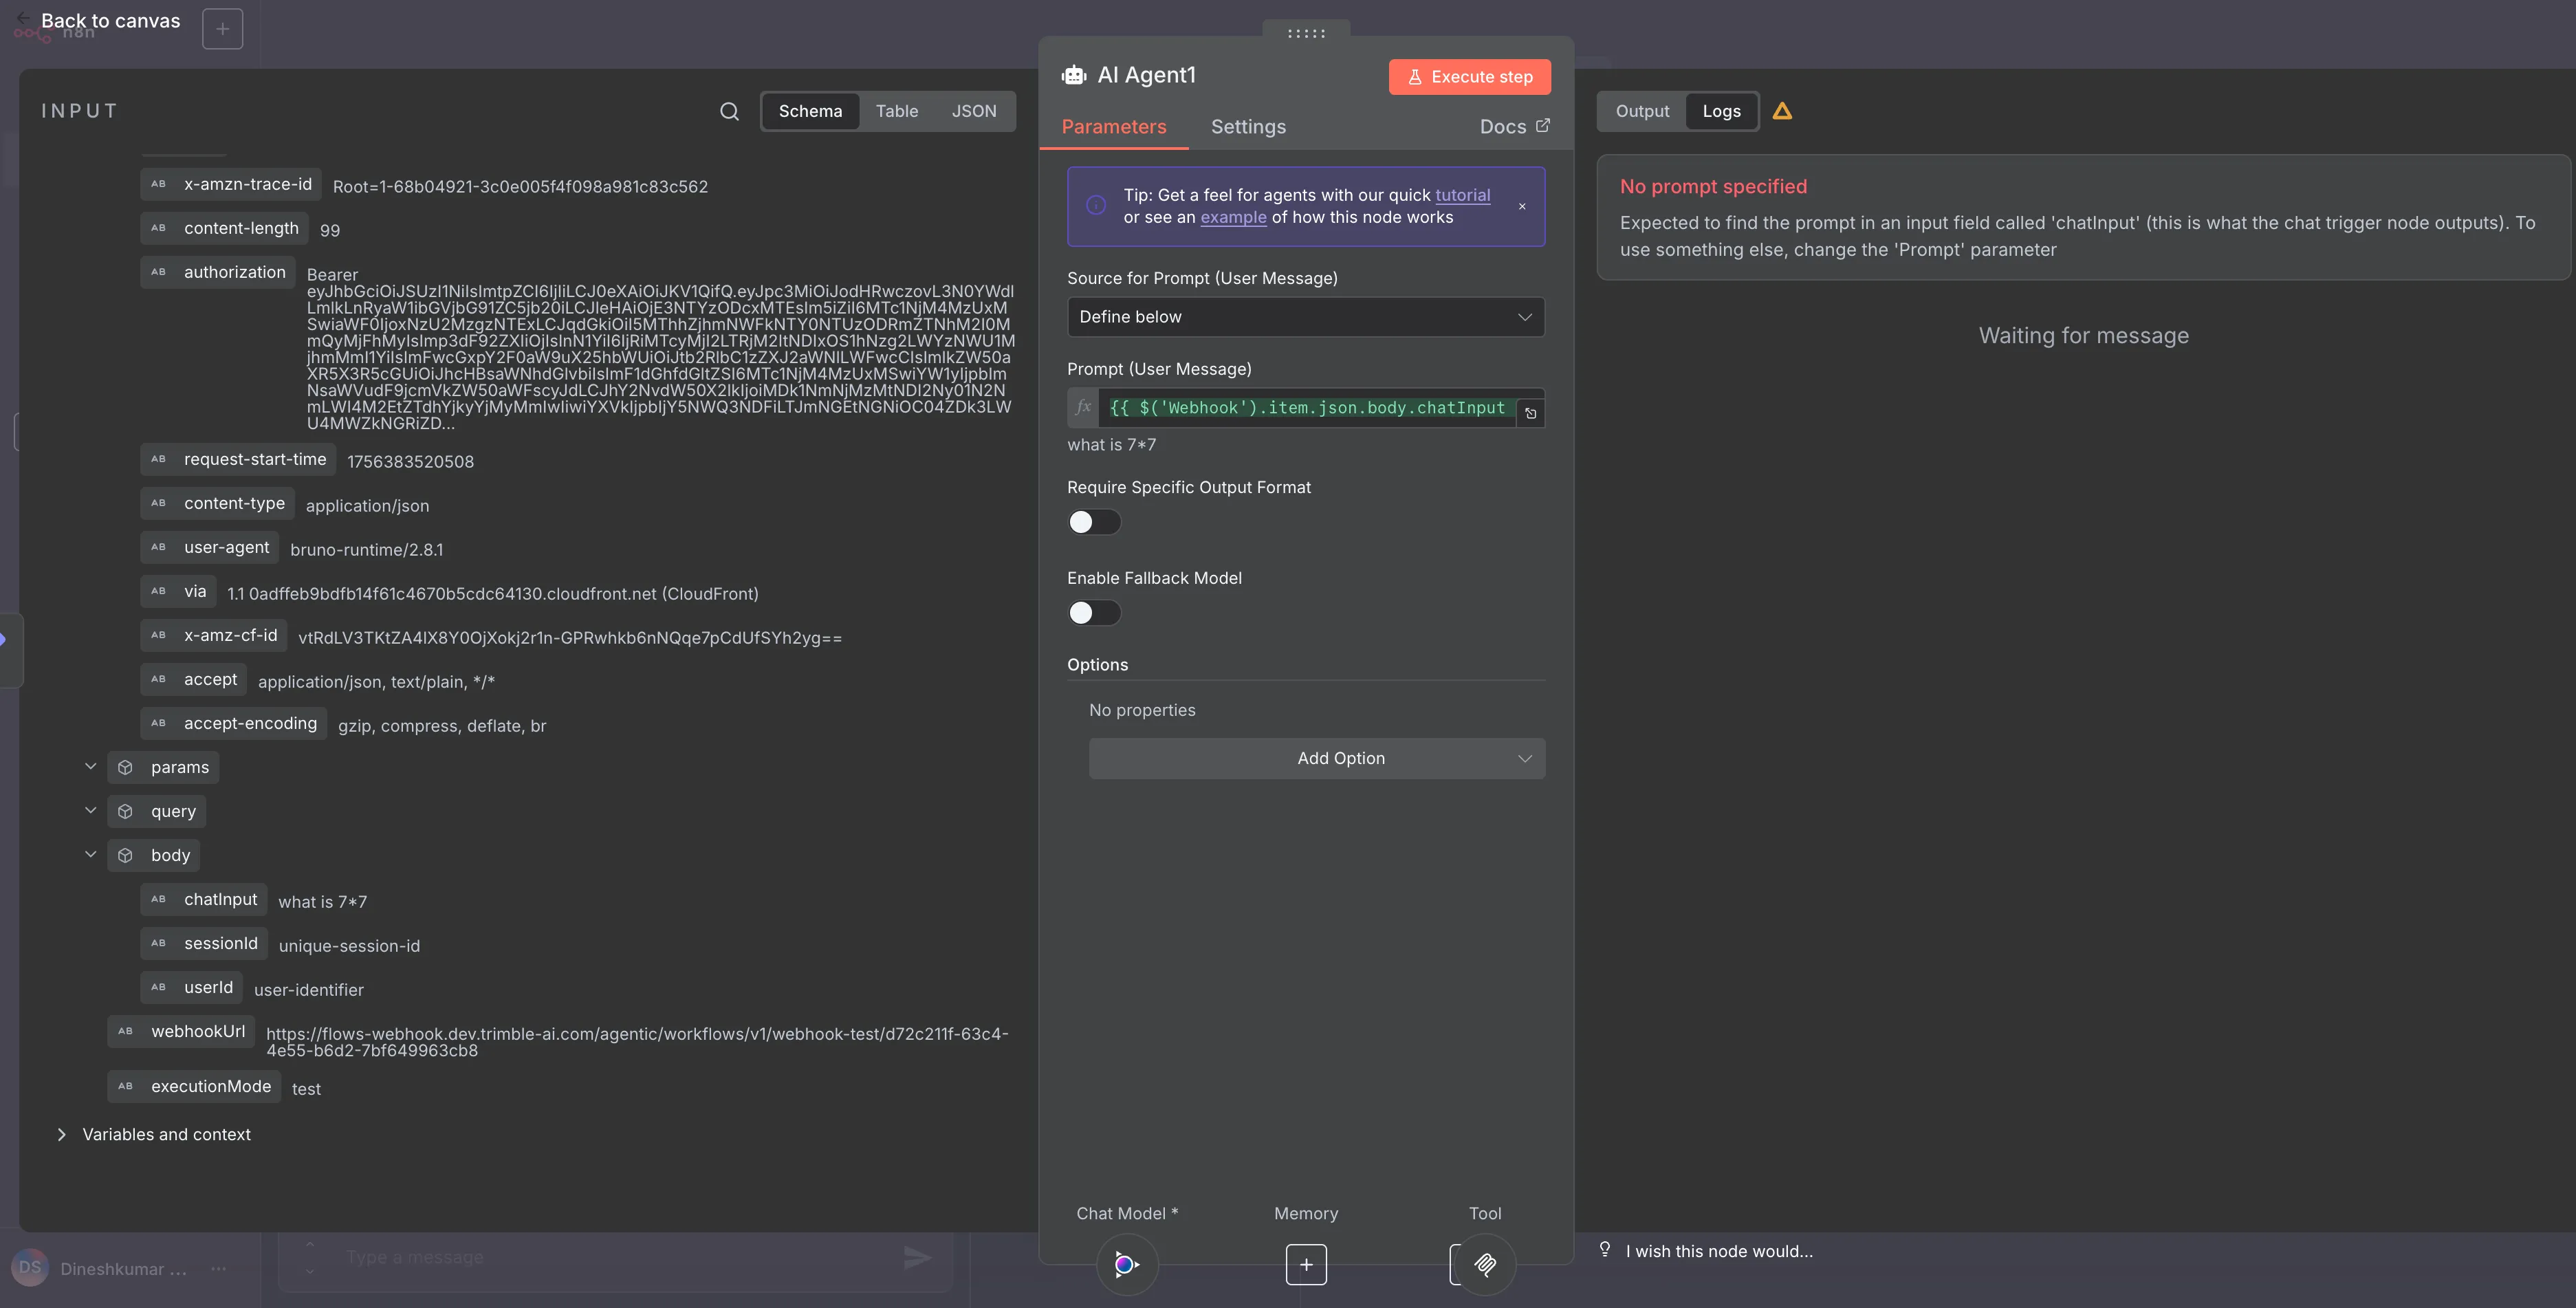Image resolution: width=2576 pixels, height=1308 pixels.
Task: Click the drag handle above AI Agent1
Action: coord(1306,33)
